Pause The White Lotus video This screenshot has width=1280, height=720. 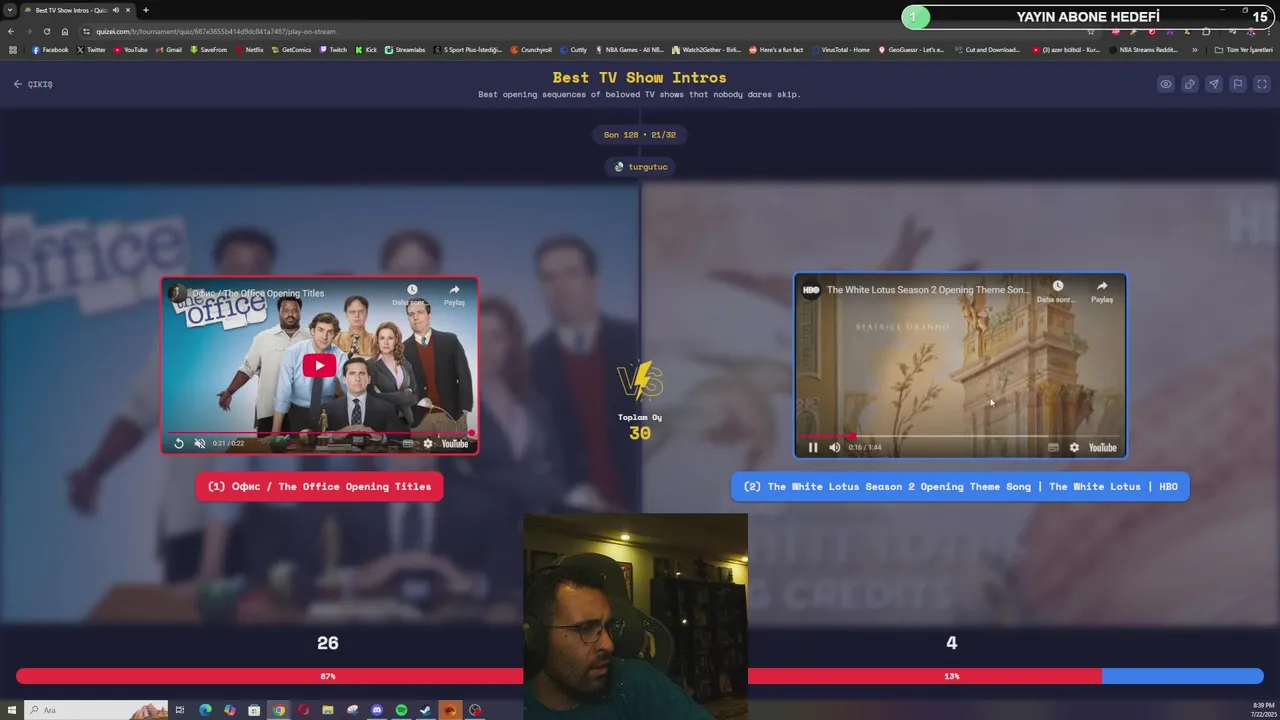pyautogui.click(x=813, y=447)
